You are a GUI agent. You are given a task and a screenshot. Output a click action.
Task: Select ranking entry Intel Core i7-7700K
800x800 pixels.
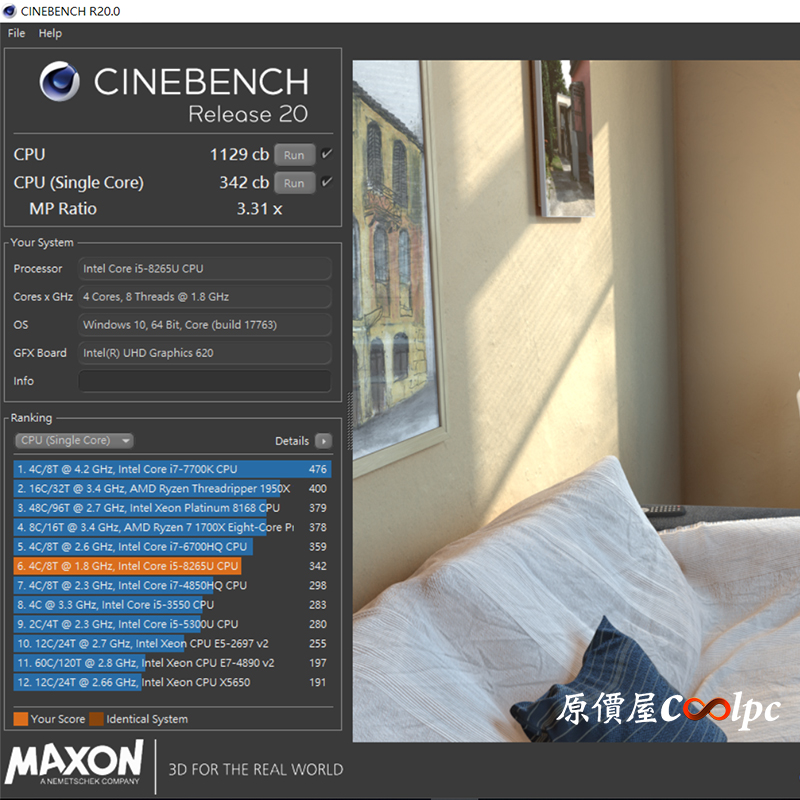(x=172, y=469)
